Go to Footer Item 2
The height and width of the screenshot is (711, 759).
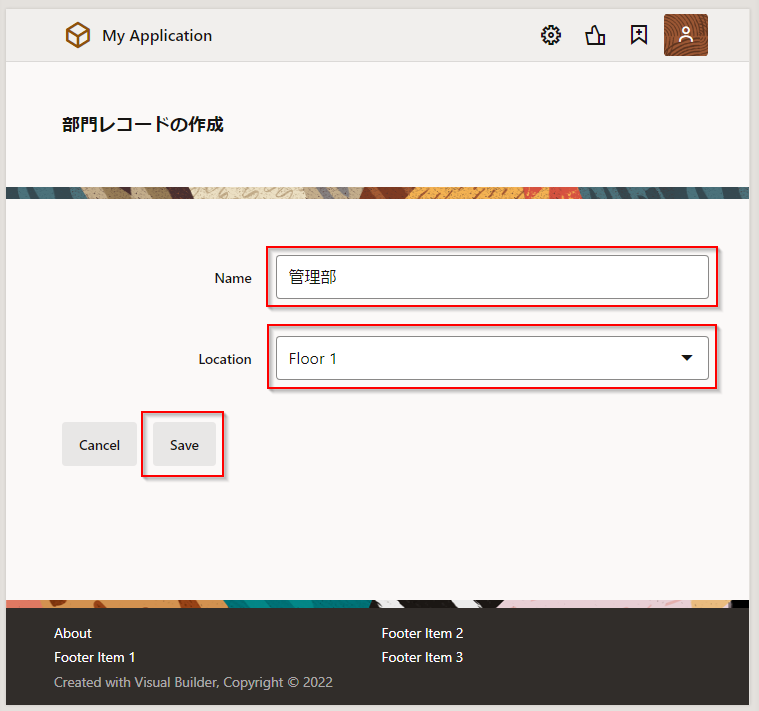(422, 633)
